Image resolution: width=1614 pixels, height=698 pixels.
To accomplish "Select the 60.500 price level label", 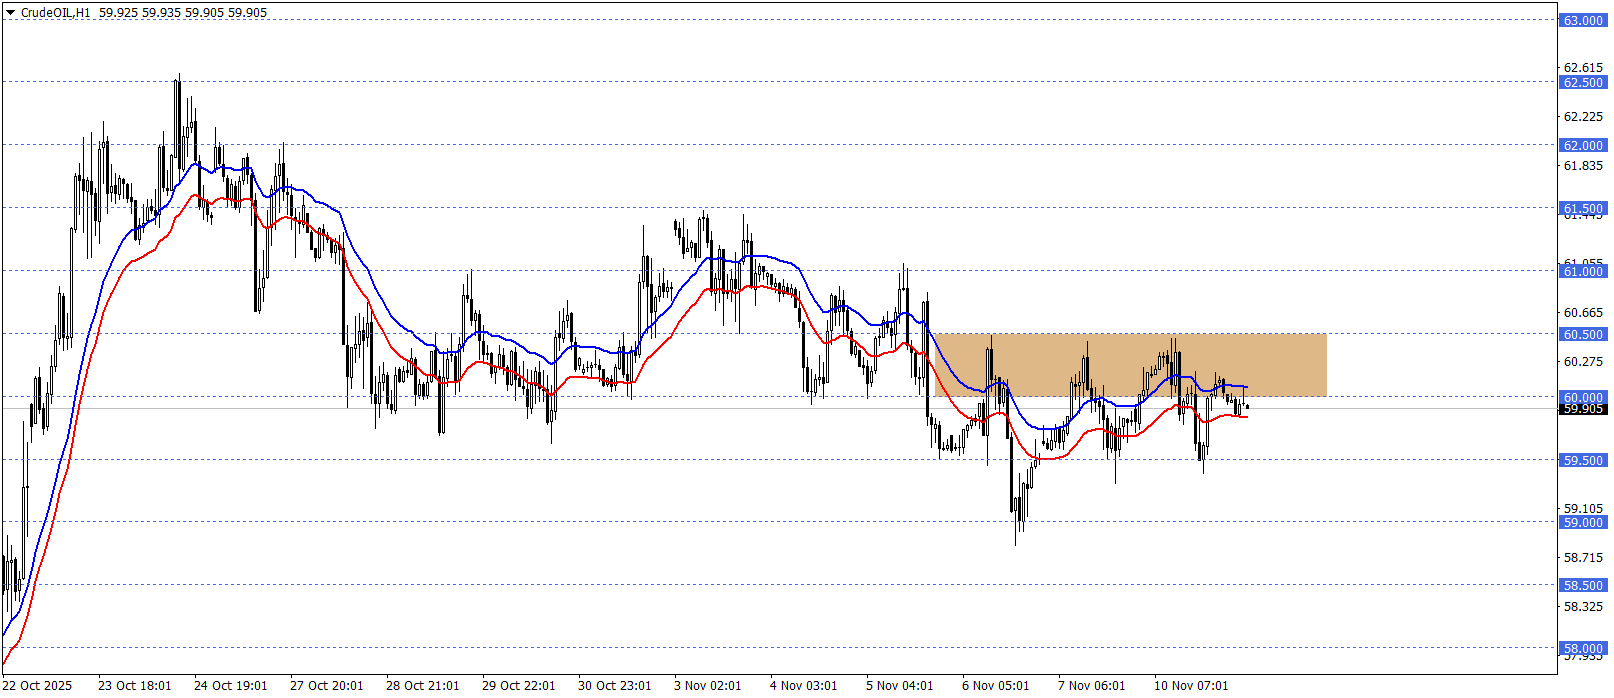I will click(x=1583, y=335).
